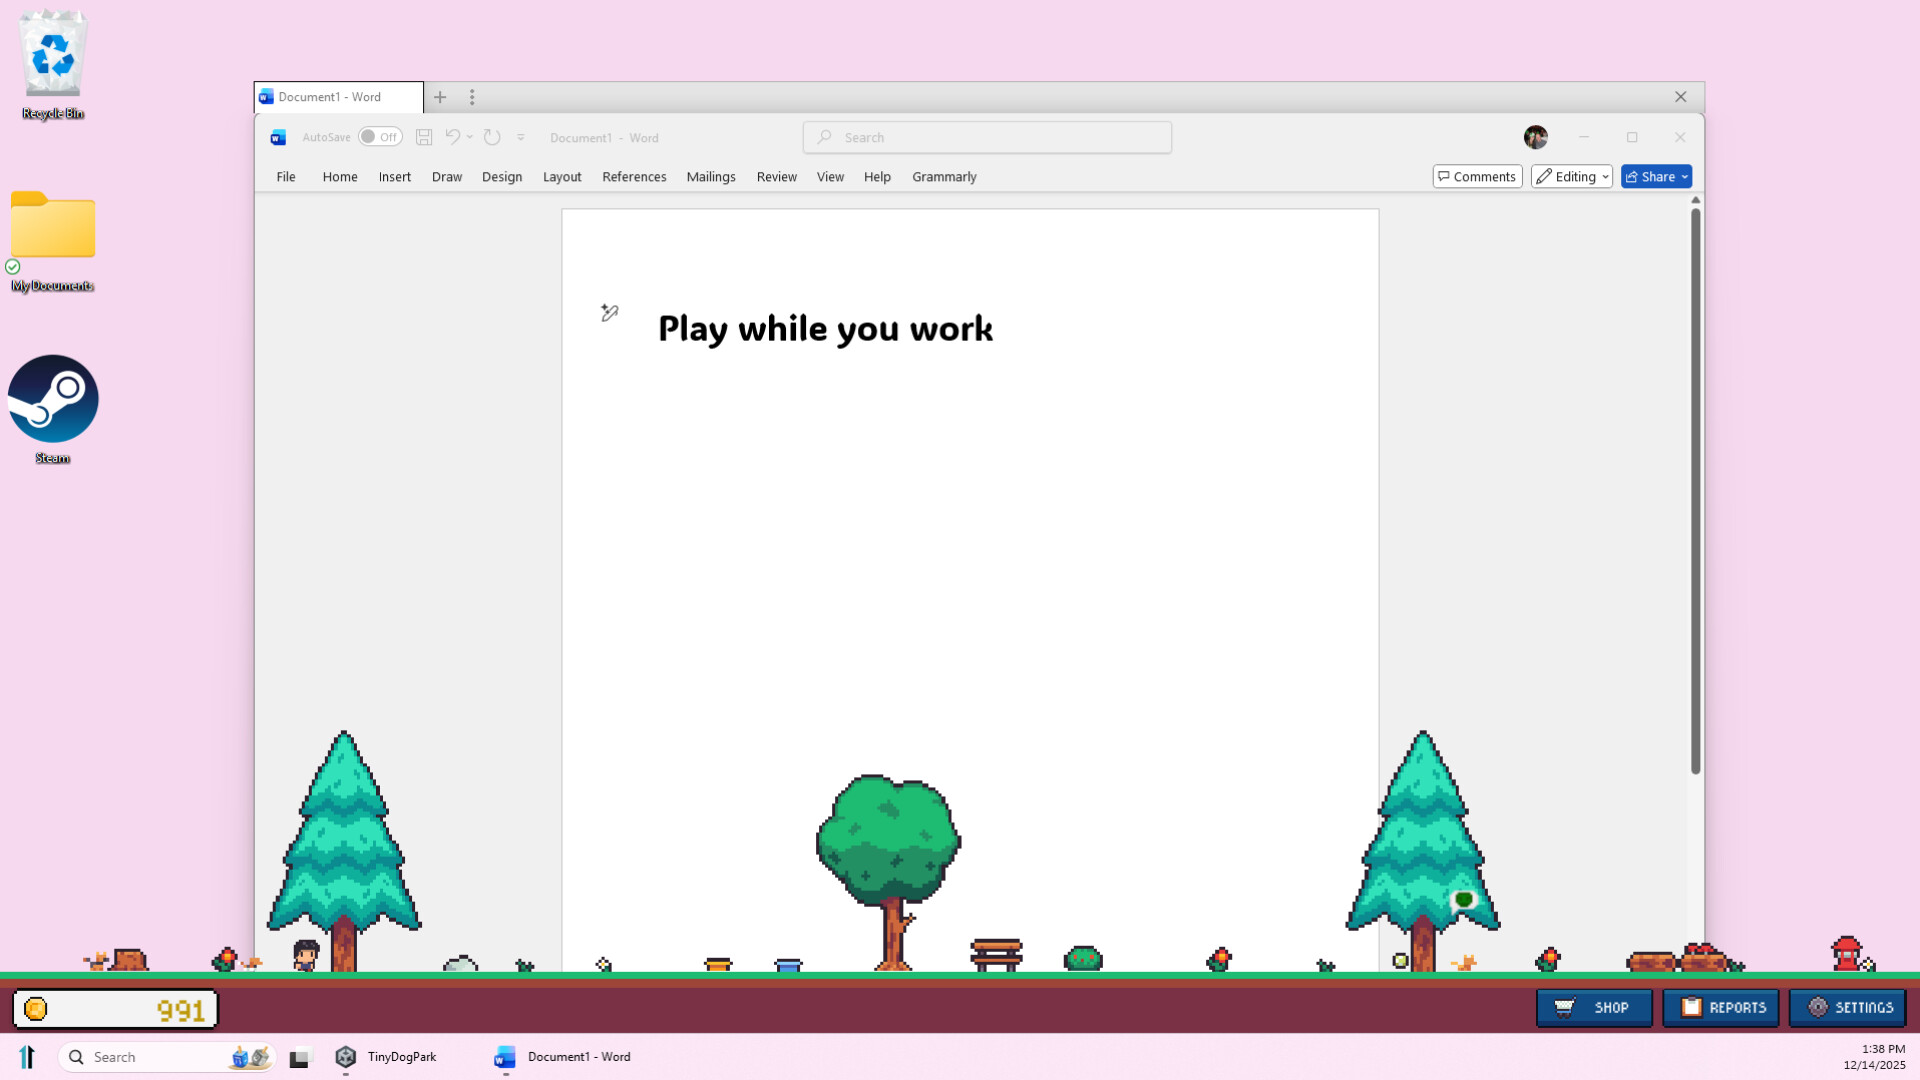Select the TinyDogPark taskbar icon
Screen dimensions: 1920x1080
[x=346, y=1056]
